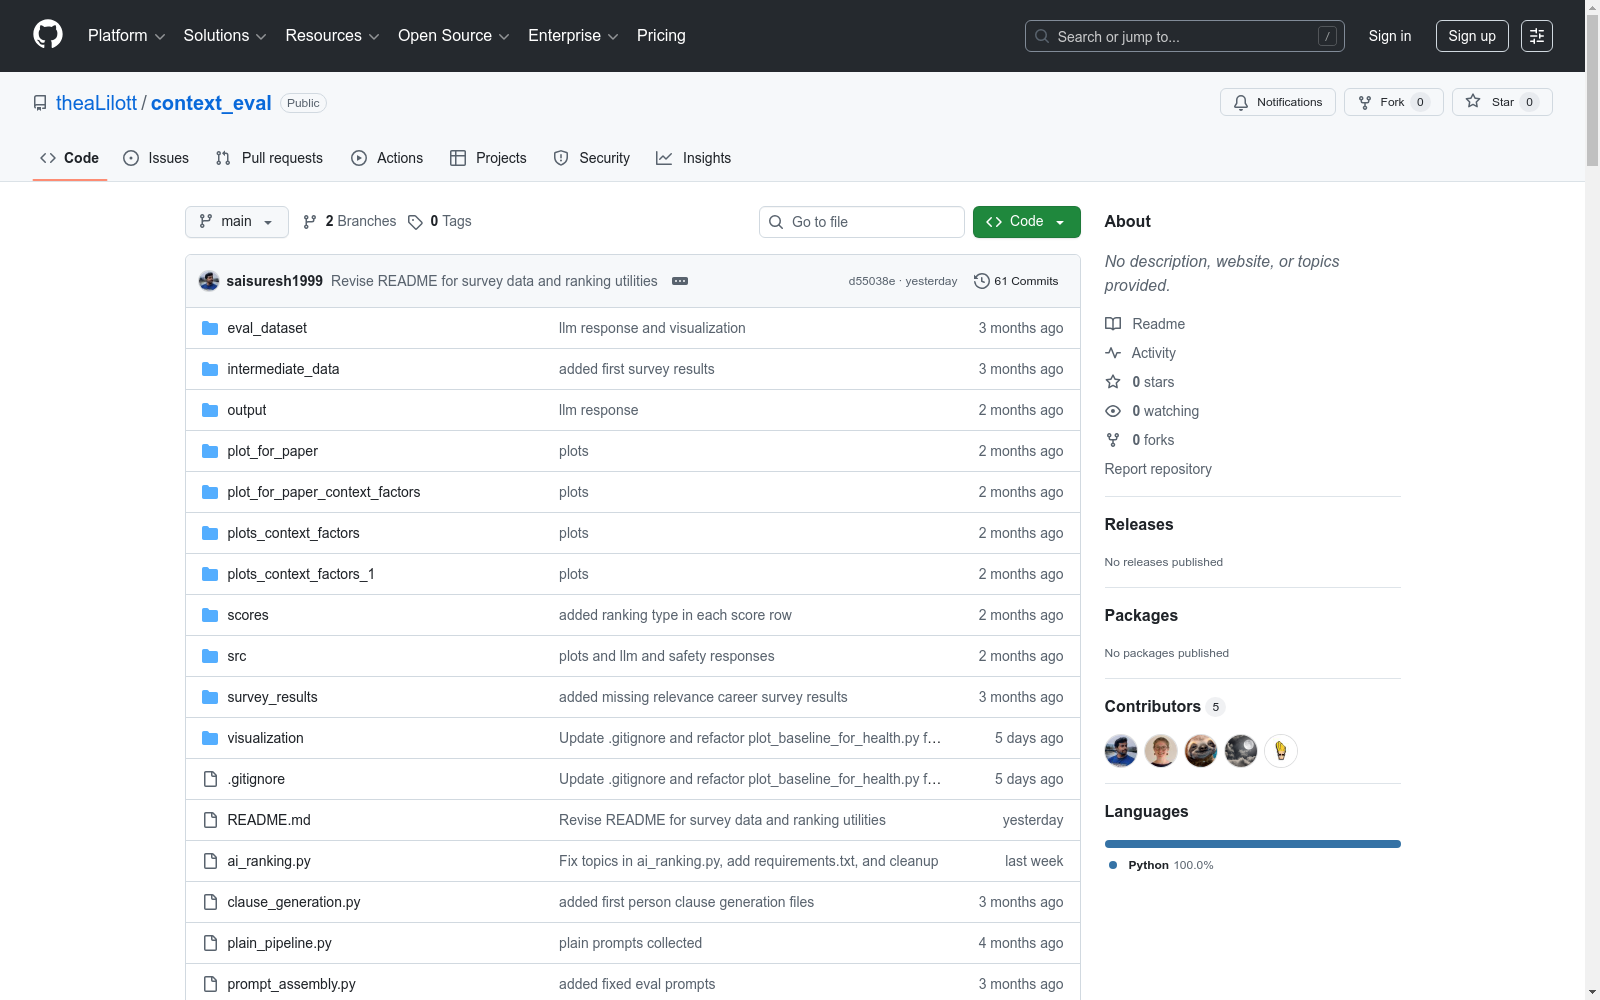
Task: Click the fork icon beside 0 forks
Action: 1113,440
